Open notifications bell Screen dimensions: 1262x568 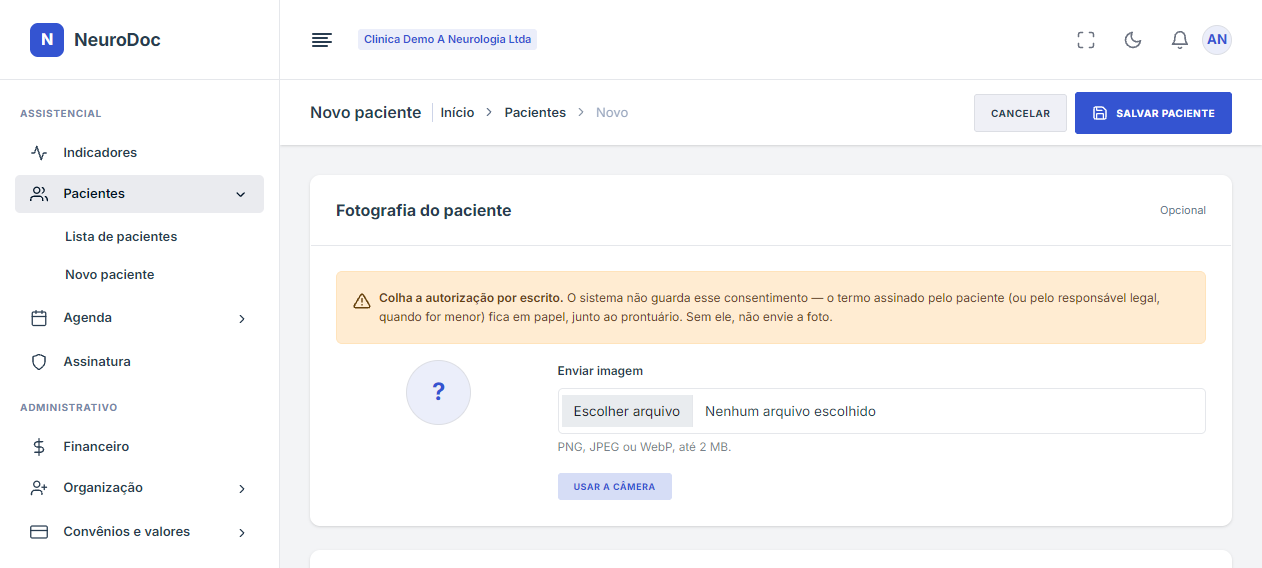tap(1180, 40)
